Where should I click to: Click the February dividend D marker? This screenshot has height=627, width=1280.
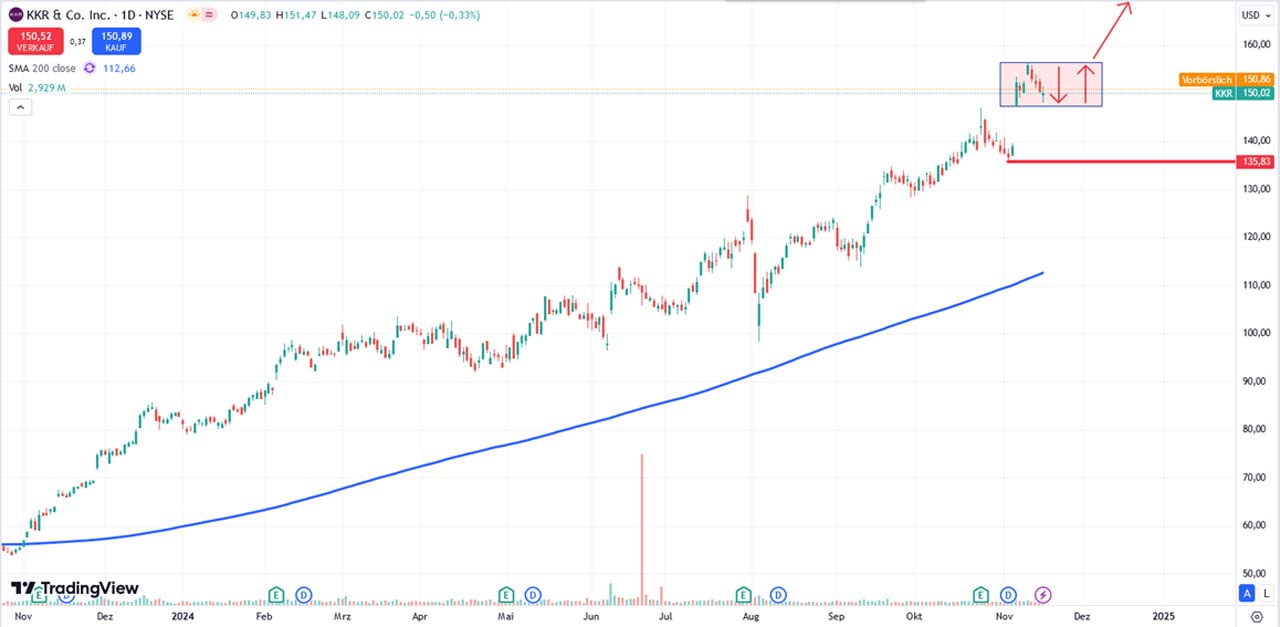click(x=303, y=595)
